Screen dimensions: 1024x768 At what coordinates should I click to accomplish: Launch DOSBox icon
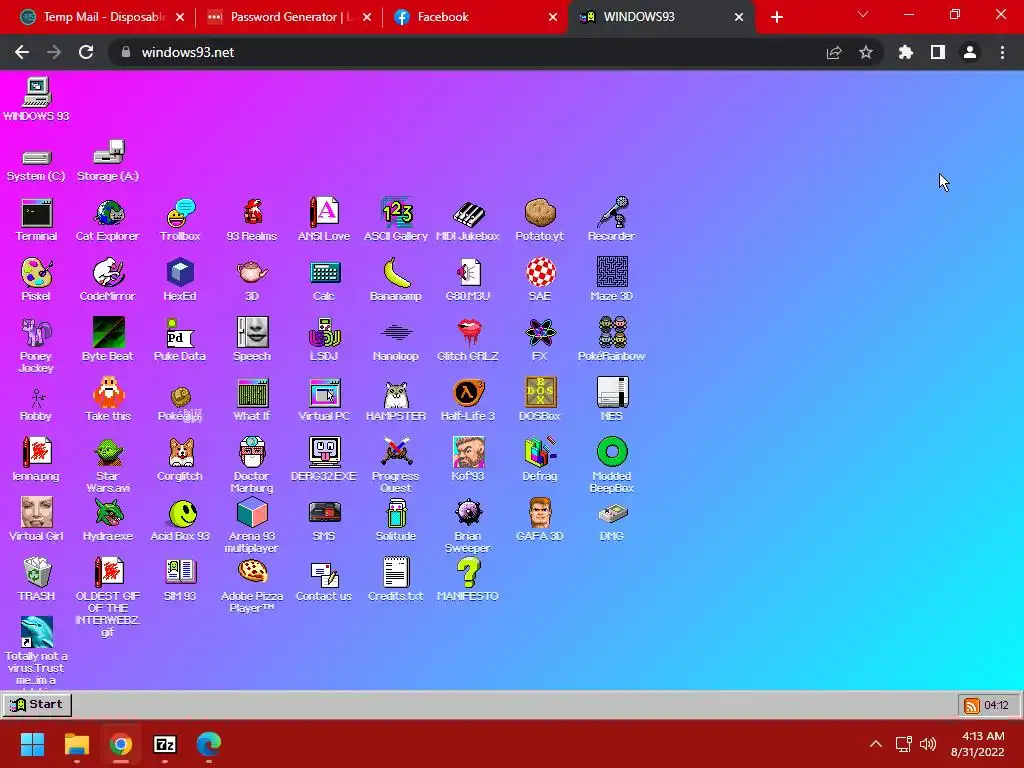pyautogui.click(x=540, y=400)
